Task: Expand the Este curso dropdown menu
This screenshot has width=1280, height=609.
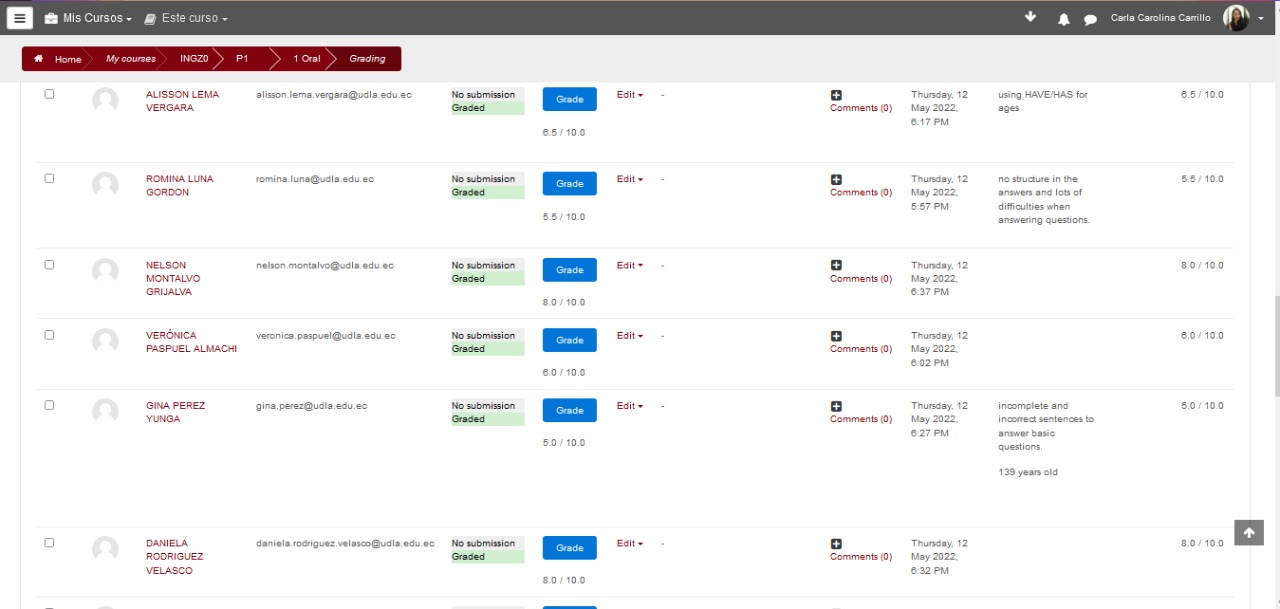Action: [186, 18]
